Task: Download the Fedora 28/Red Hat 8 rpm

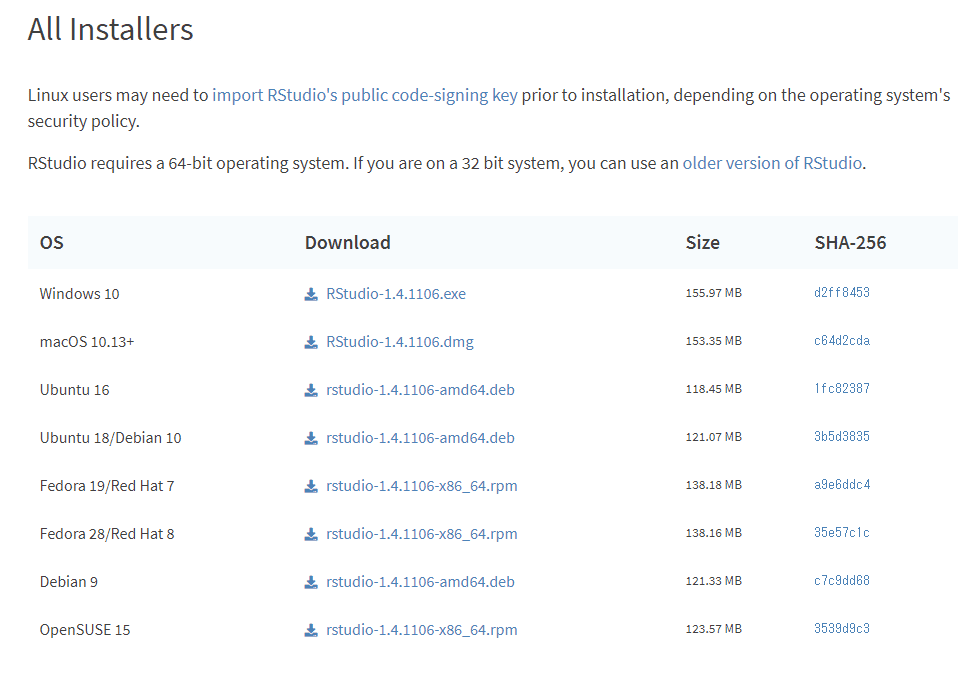Action: coord(421,534)
